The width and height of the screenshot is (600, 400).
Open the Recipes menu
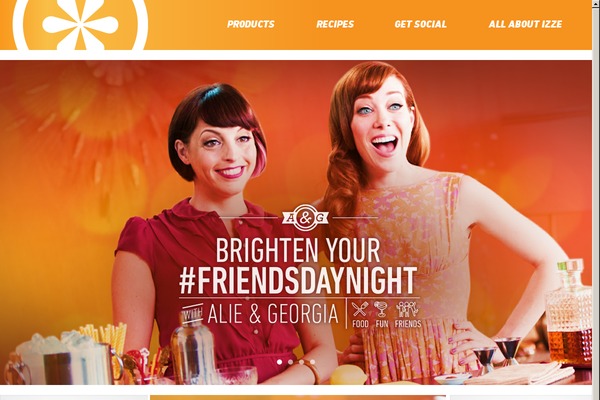coord(335,24)
